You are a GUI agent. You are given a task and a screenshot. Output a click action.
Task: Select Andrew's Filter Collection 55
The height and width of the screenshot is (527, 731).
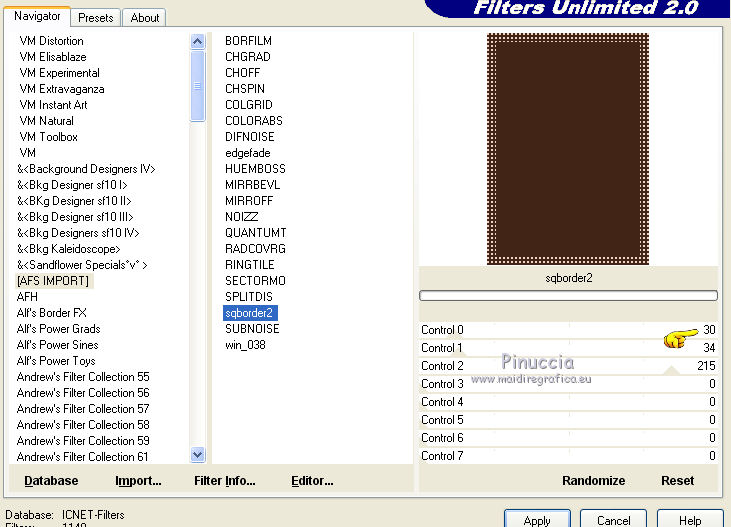pos(83,377)
